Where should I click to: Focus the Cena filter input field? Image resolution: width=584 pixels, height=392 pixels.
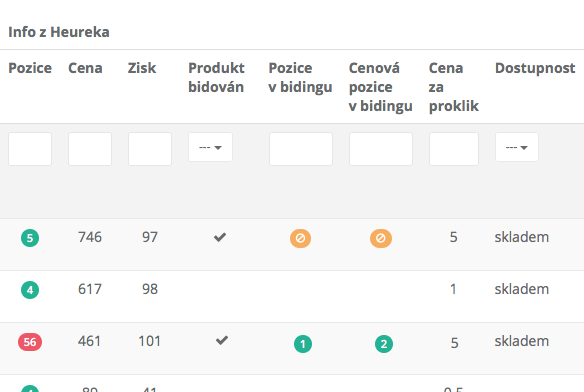pos(90,149)
